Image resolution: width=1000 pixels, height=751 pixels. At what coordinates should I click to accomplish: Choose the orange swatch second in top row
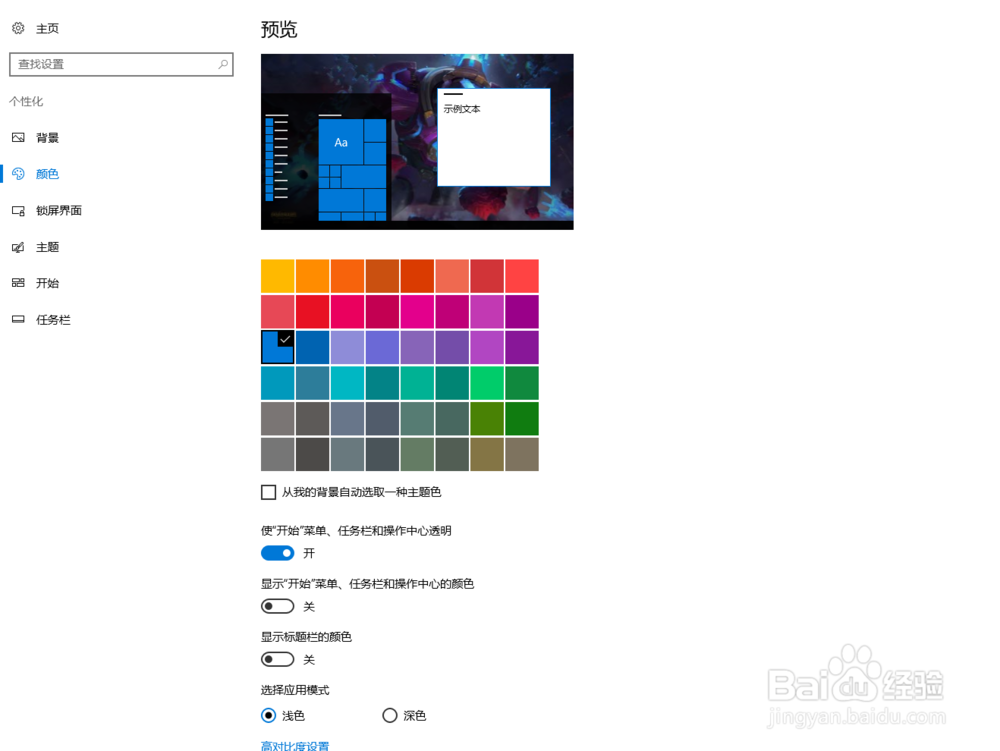pyautogui.click(x=312, y=276)
